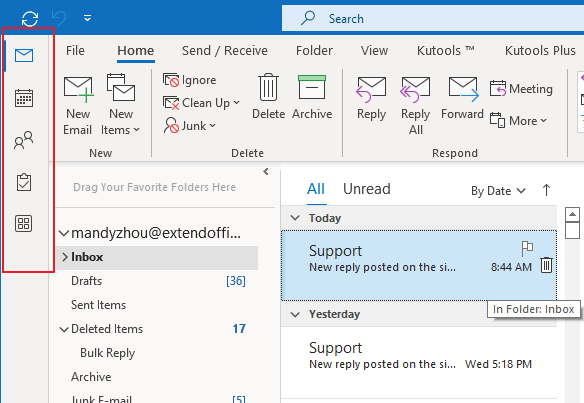Open the Clean Up dropdown
Viewport: 584px width, 403px height.
pyautogui.click(x=201, y=103)
